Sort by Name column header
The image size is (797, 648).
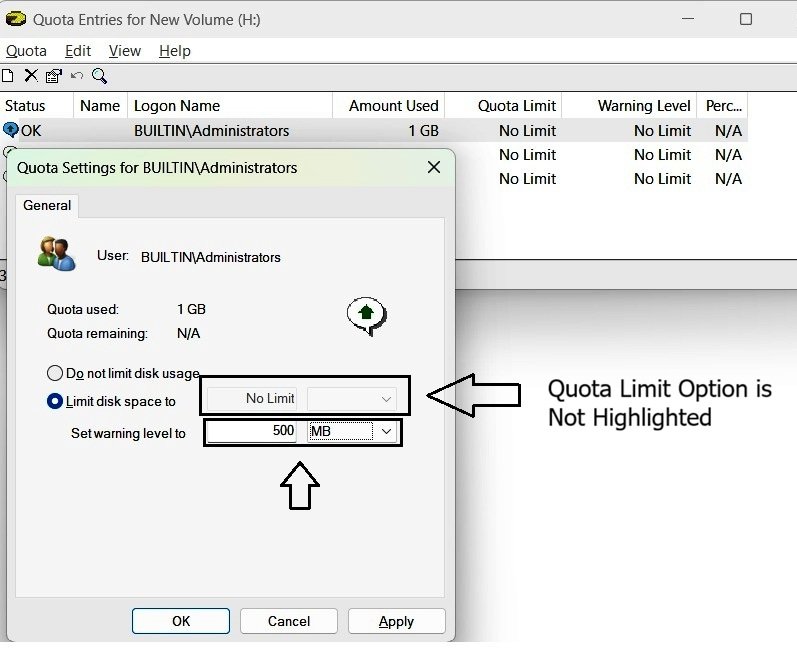coord(100,106)
